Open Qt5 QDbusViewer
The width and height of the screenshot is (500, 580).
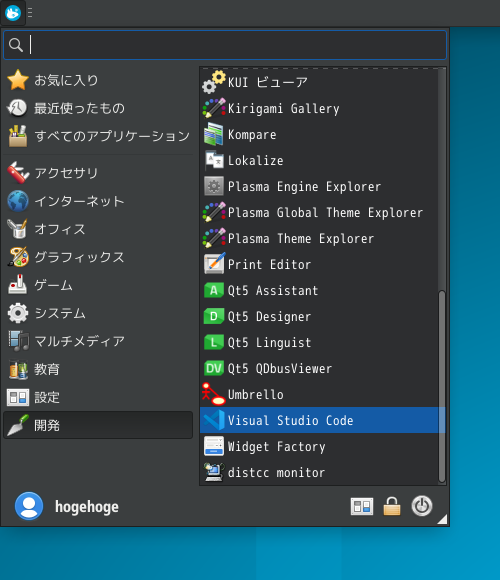(x=320, y=368)
